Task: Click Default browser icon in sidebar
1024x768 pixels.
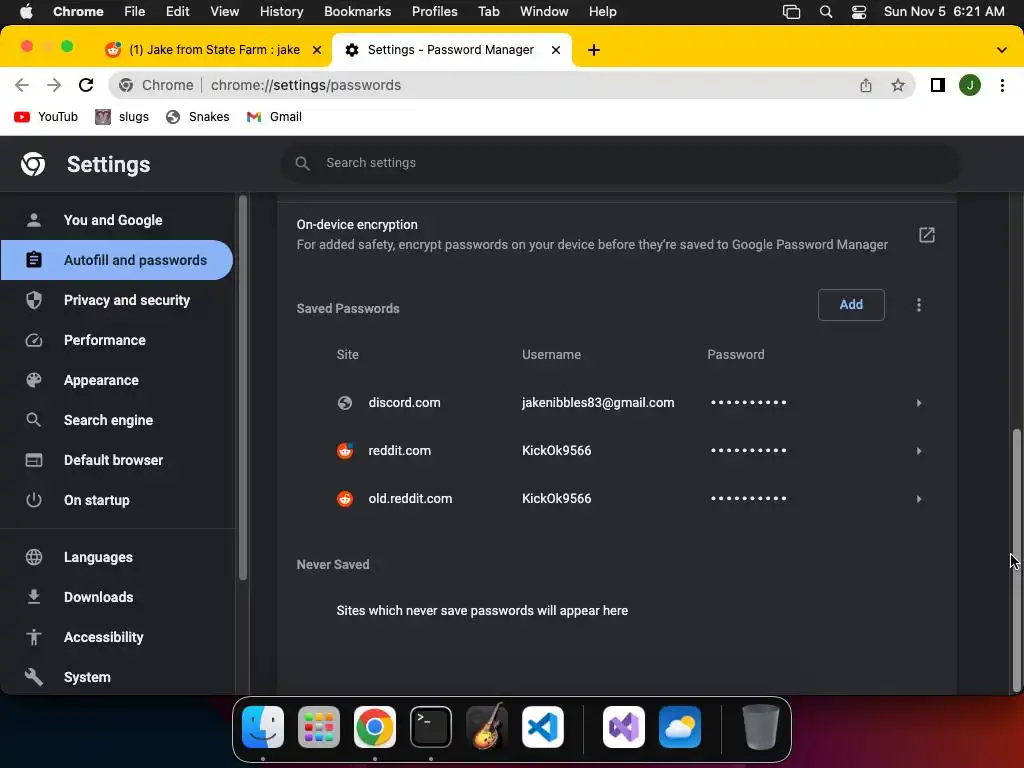Action: [34, 460]
